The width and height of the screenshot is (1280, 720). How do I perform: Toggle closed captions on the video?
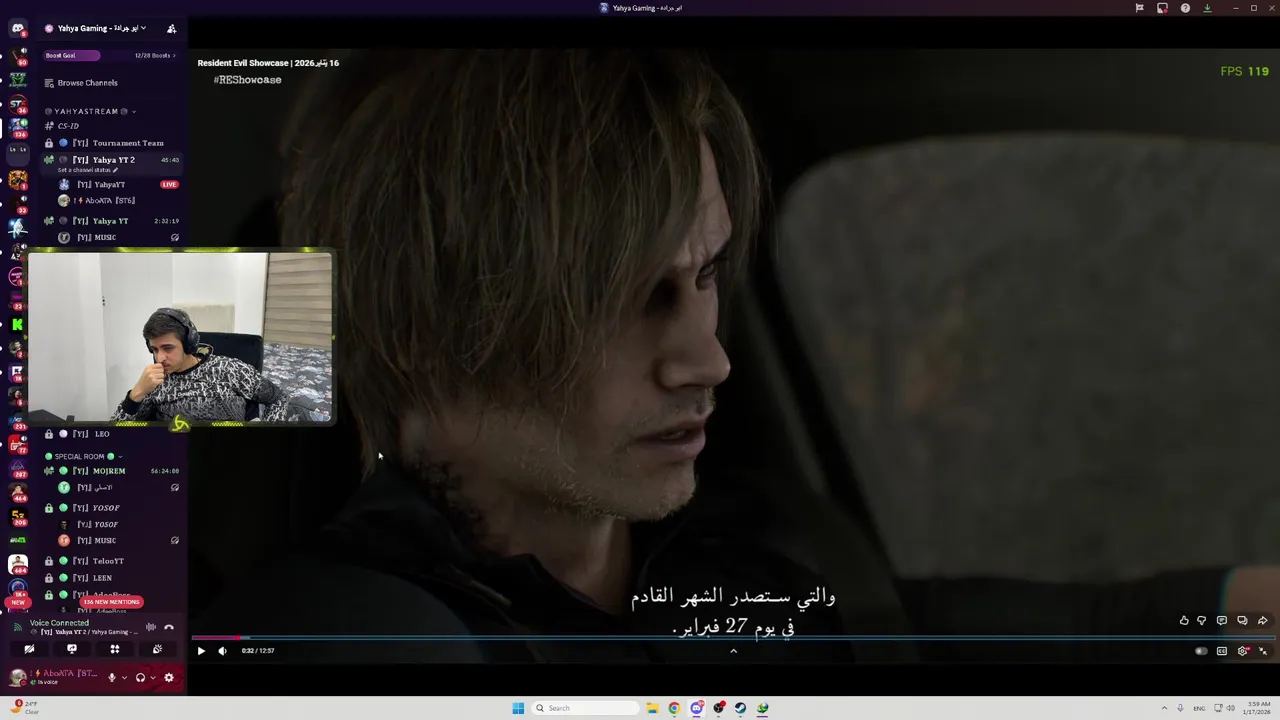pos(1222,651)
